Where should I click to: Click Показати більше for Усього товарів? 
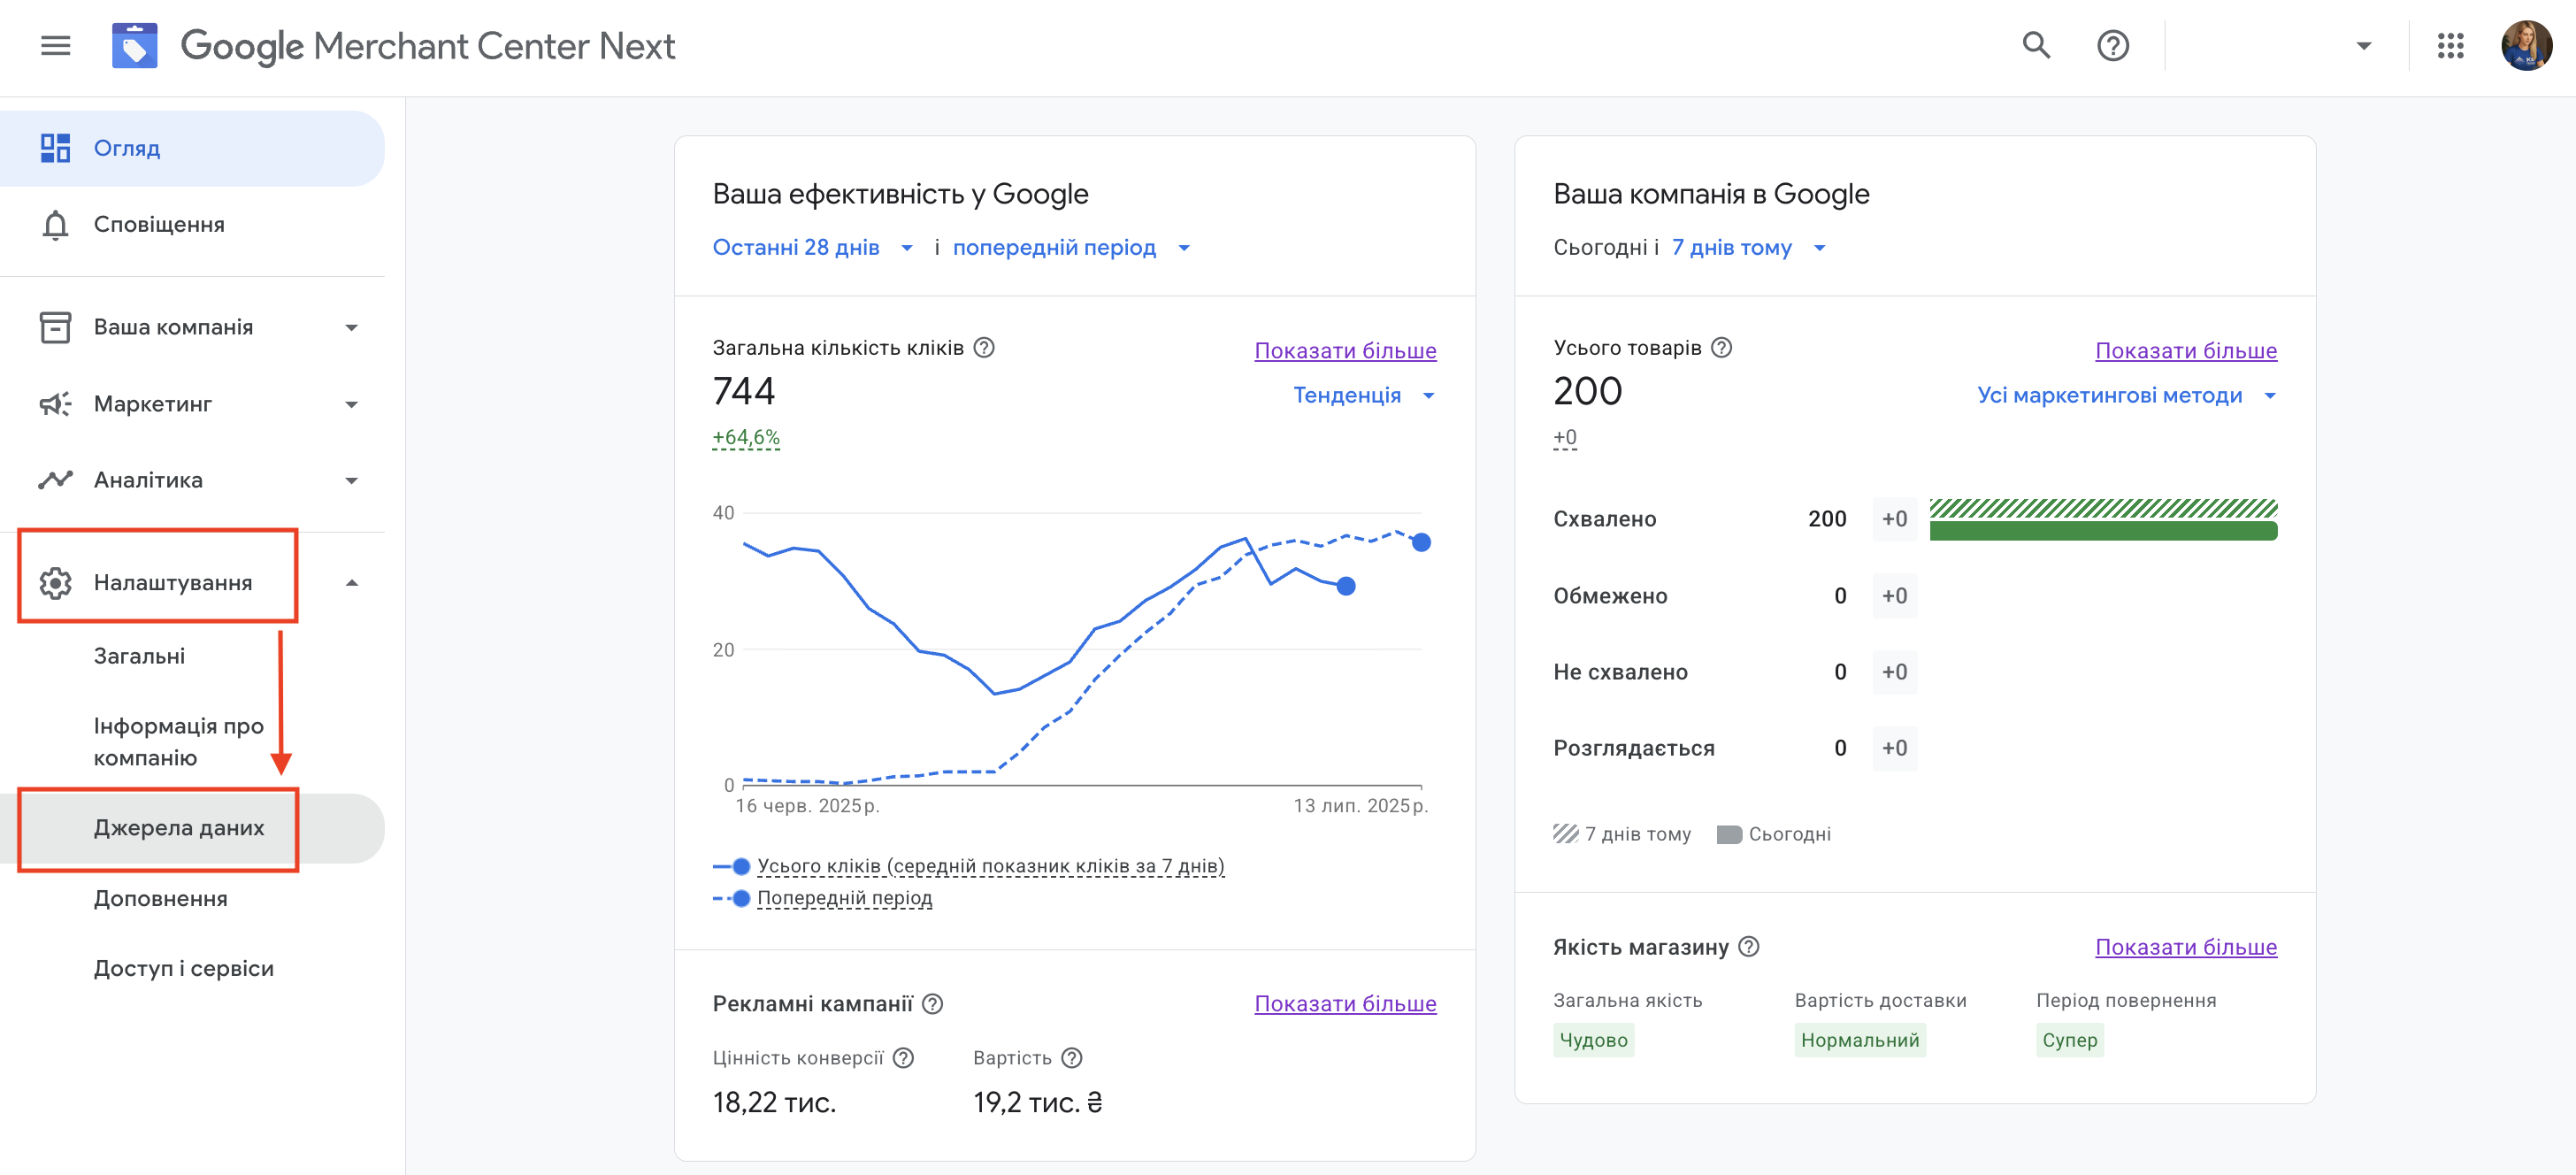coord(2186,351)
